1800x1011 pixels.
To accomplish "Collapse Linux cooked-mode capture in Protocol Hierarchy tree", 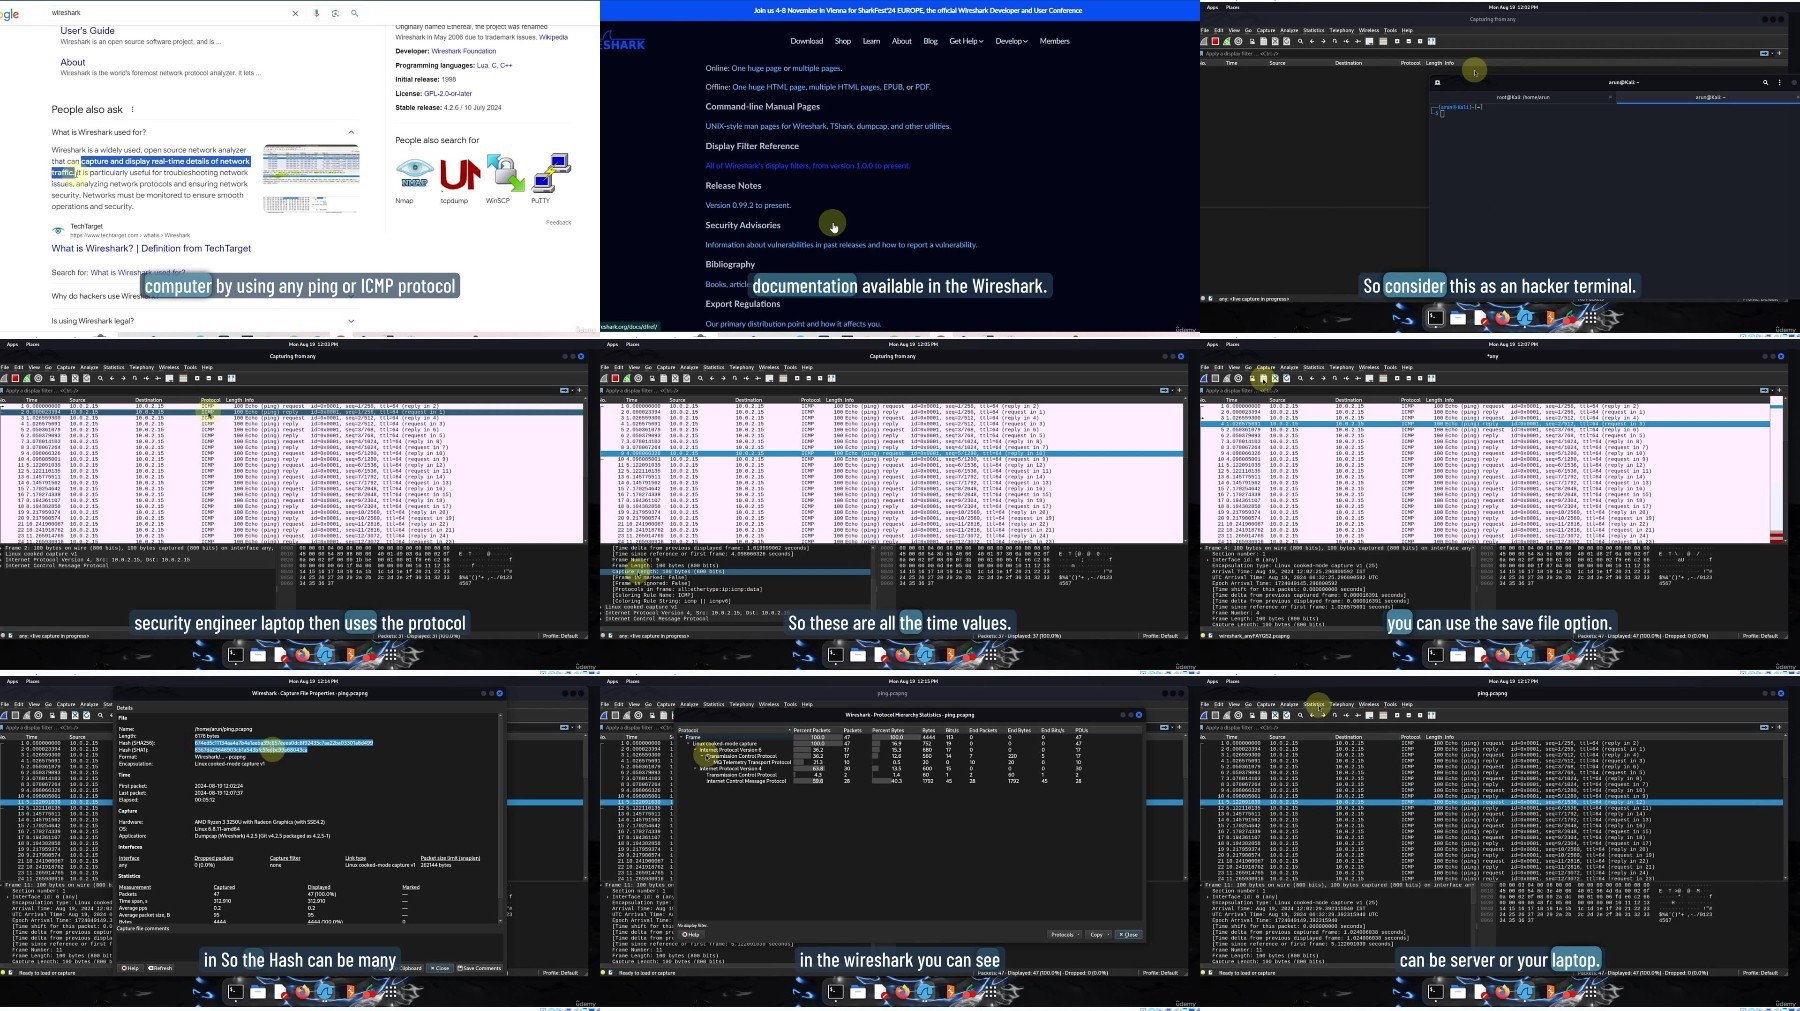I will click(688, 744).
